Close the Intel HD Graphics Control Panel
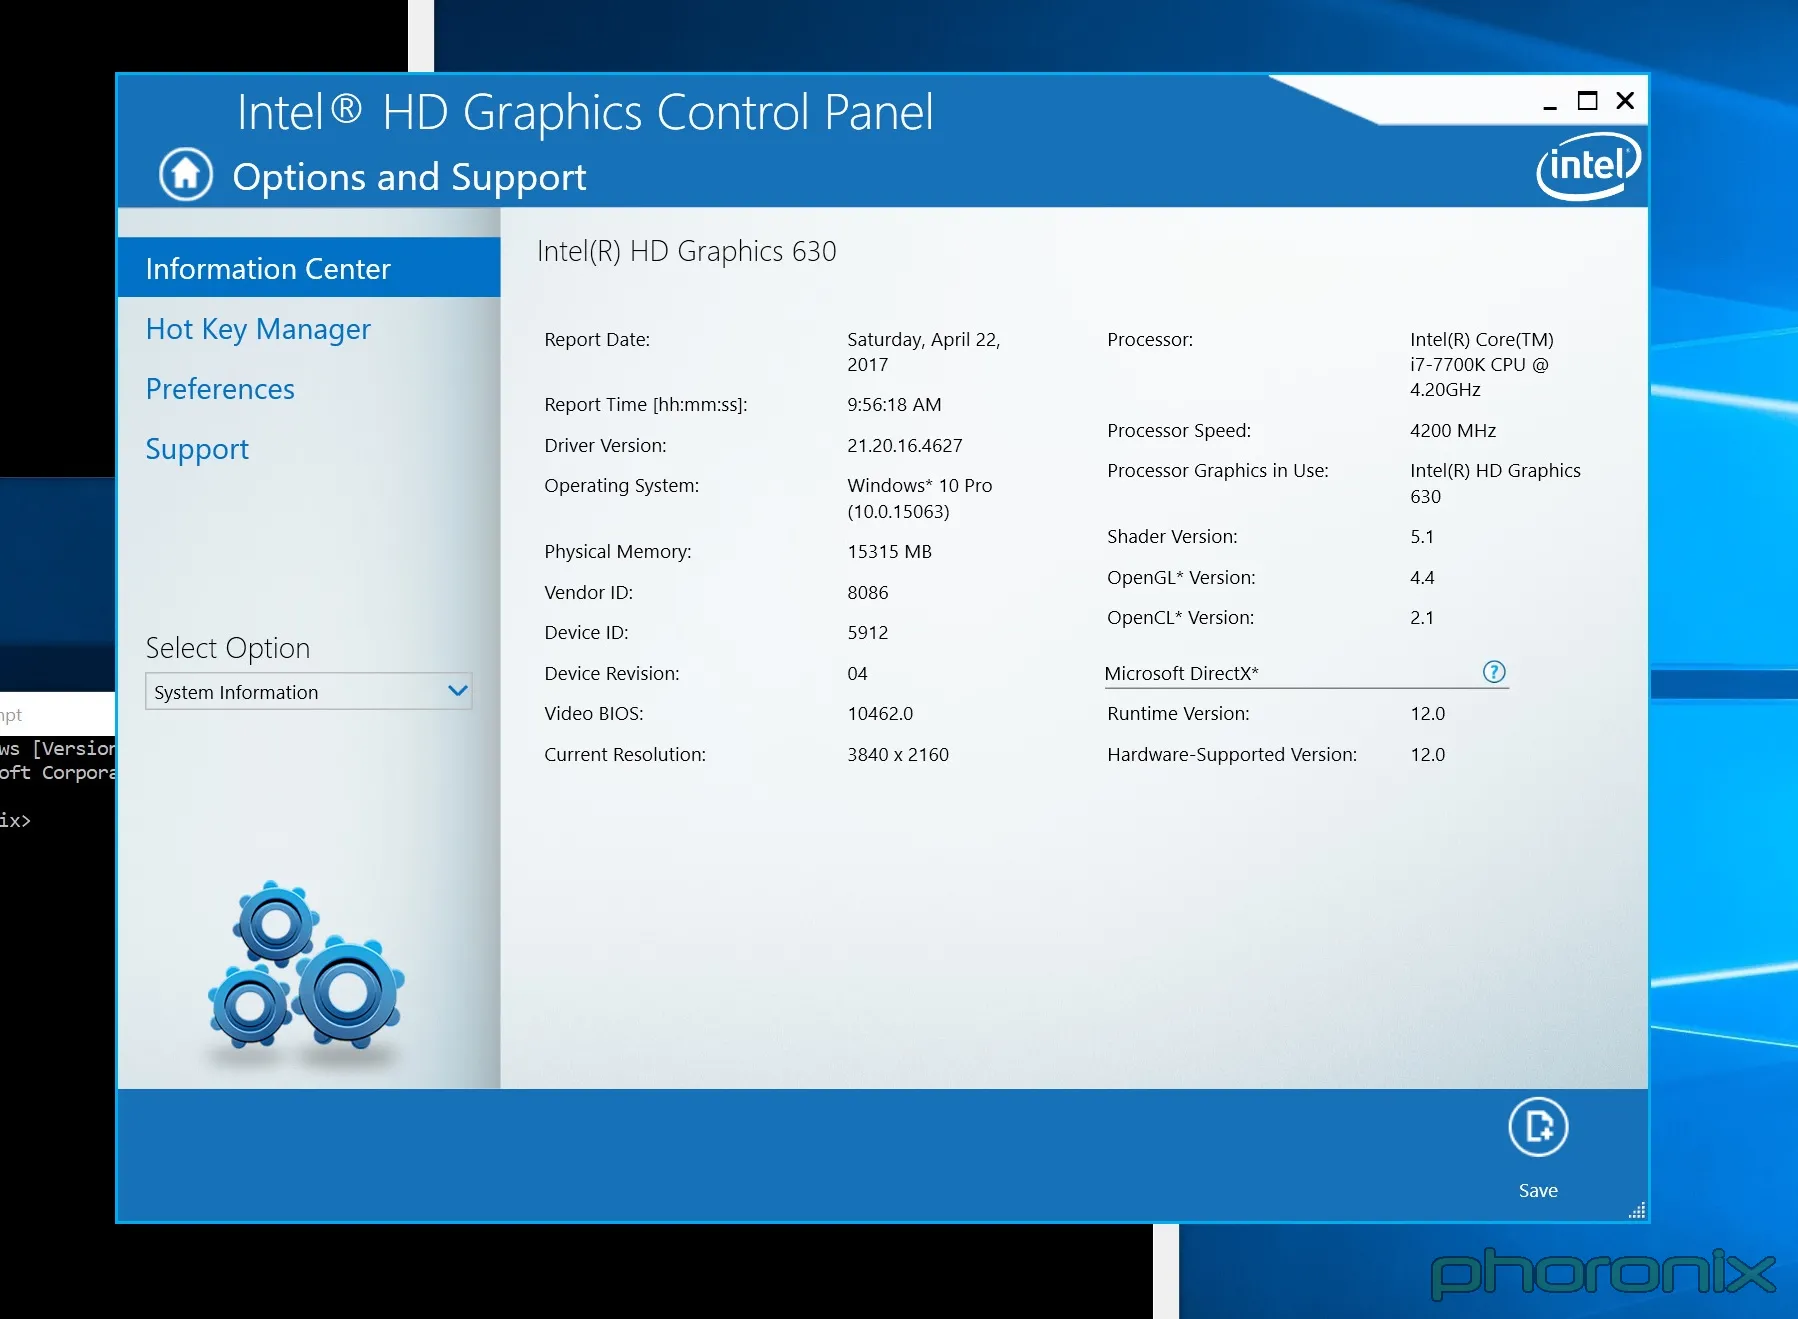The image size is (1798, 1319). coord(1625,101)
